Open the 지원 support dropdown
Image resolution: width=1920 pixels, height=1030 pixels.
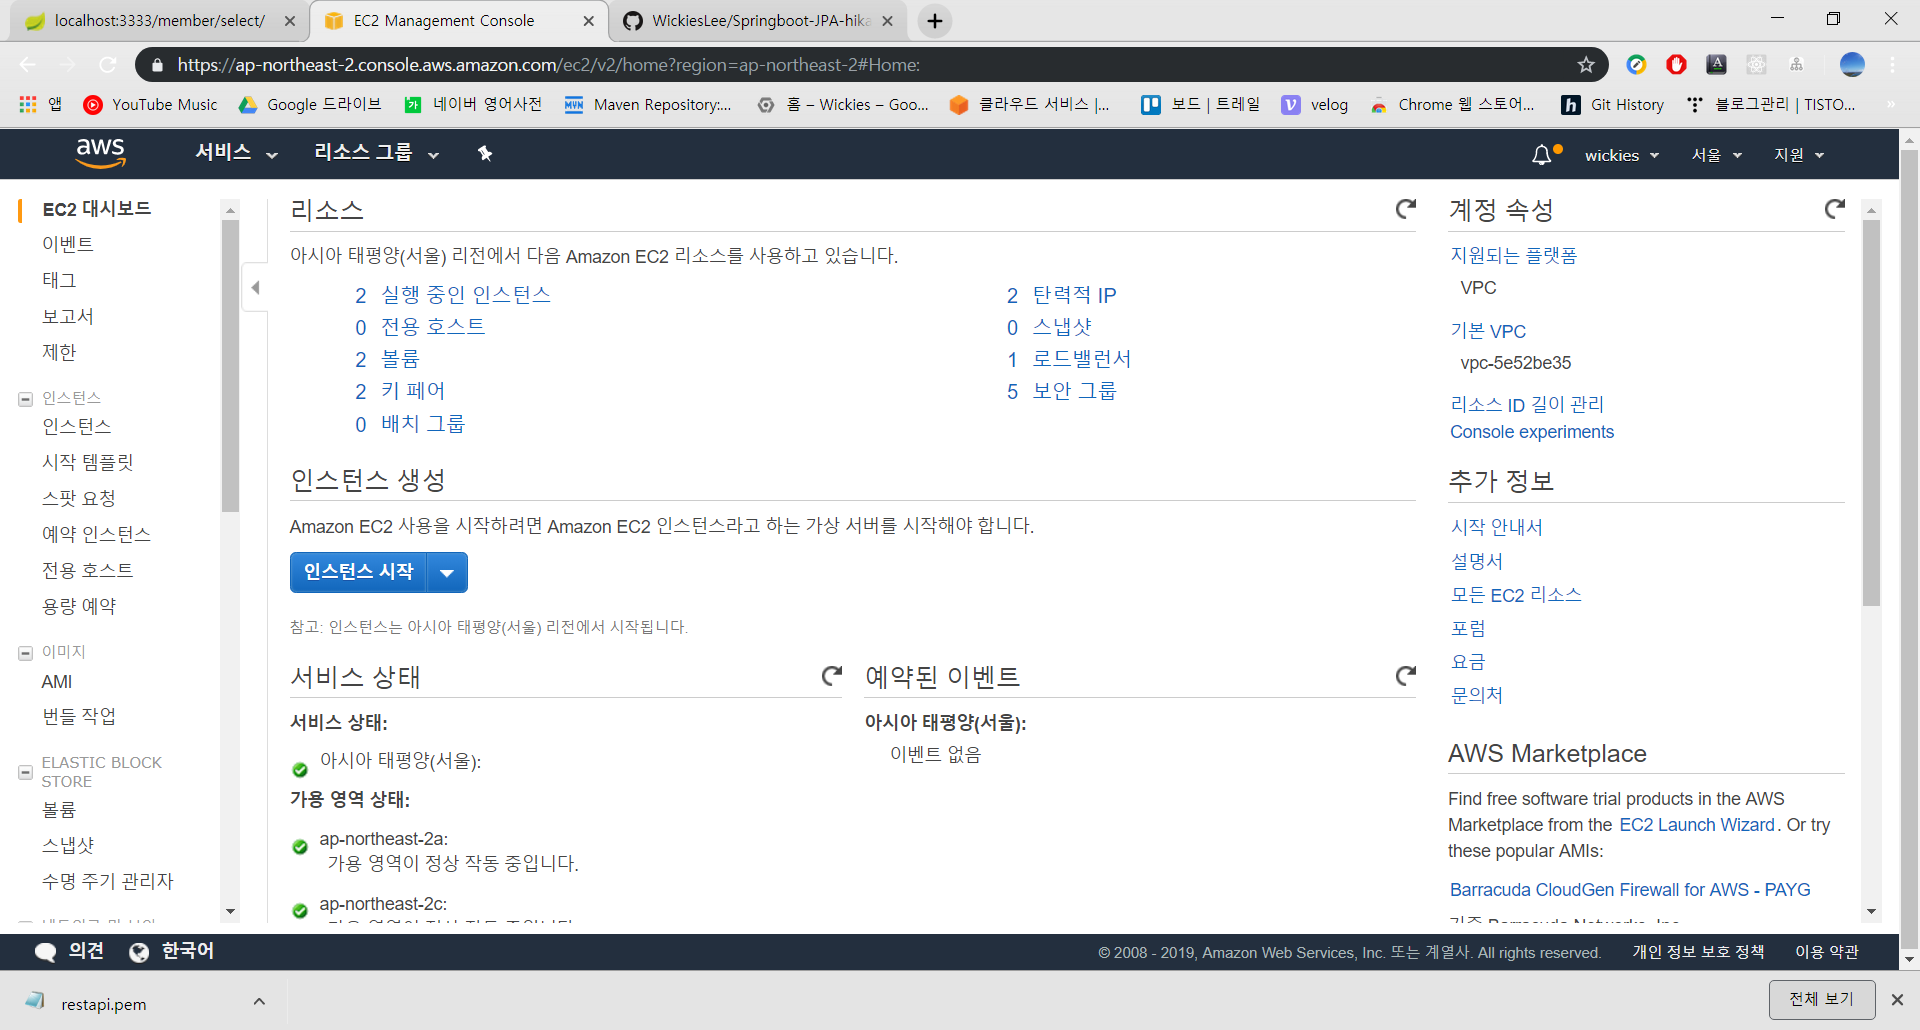pos(1799,155)
